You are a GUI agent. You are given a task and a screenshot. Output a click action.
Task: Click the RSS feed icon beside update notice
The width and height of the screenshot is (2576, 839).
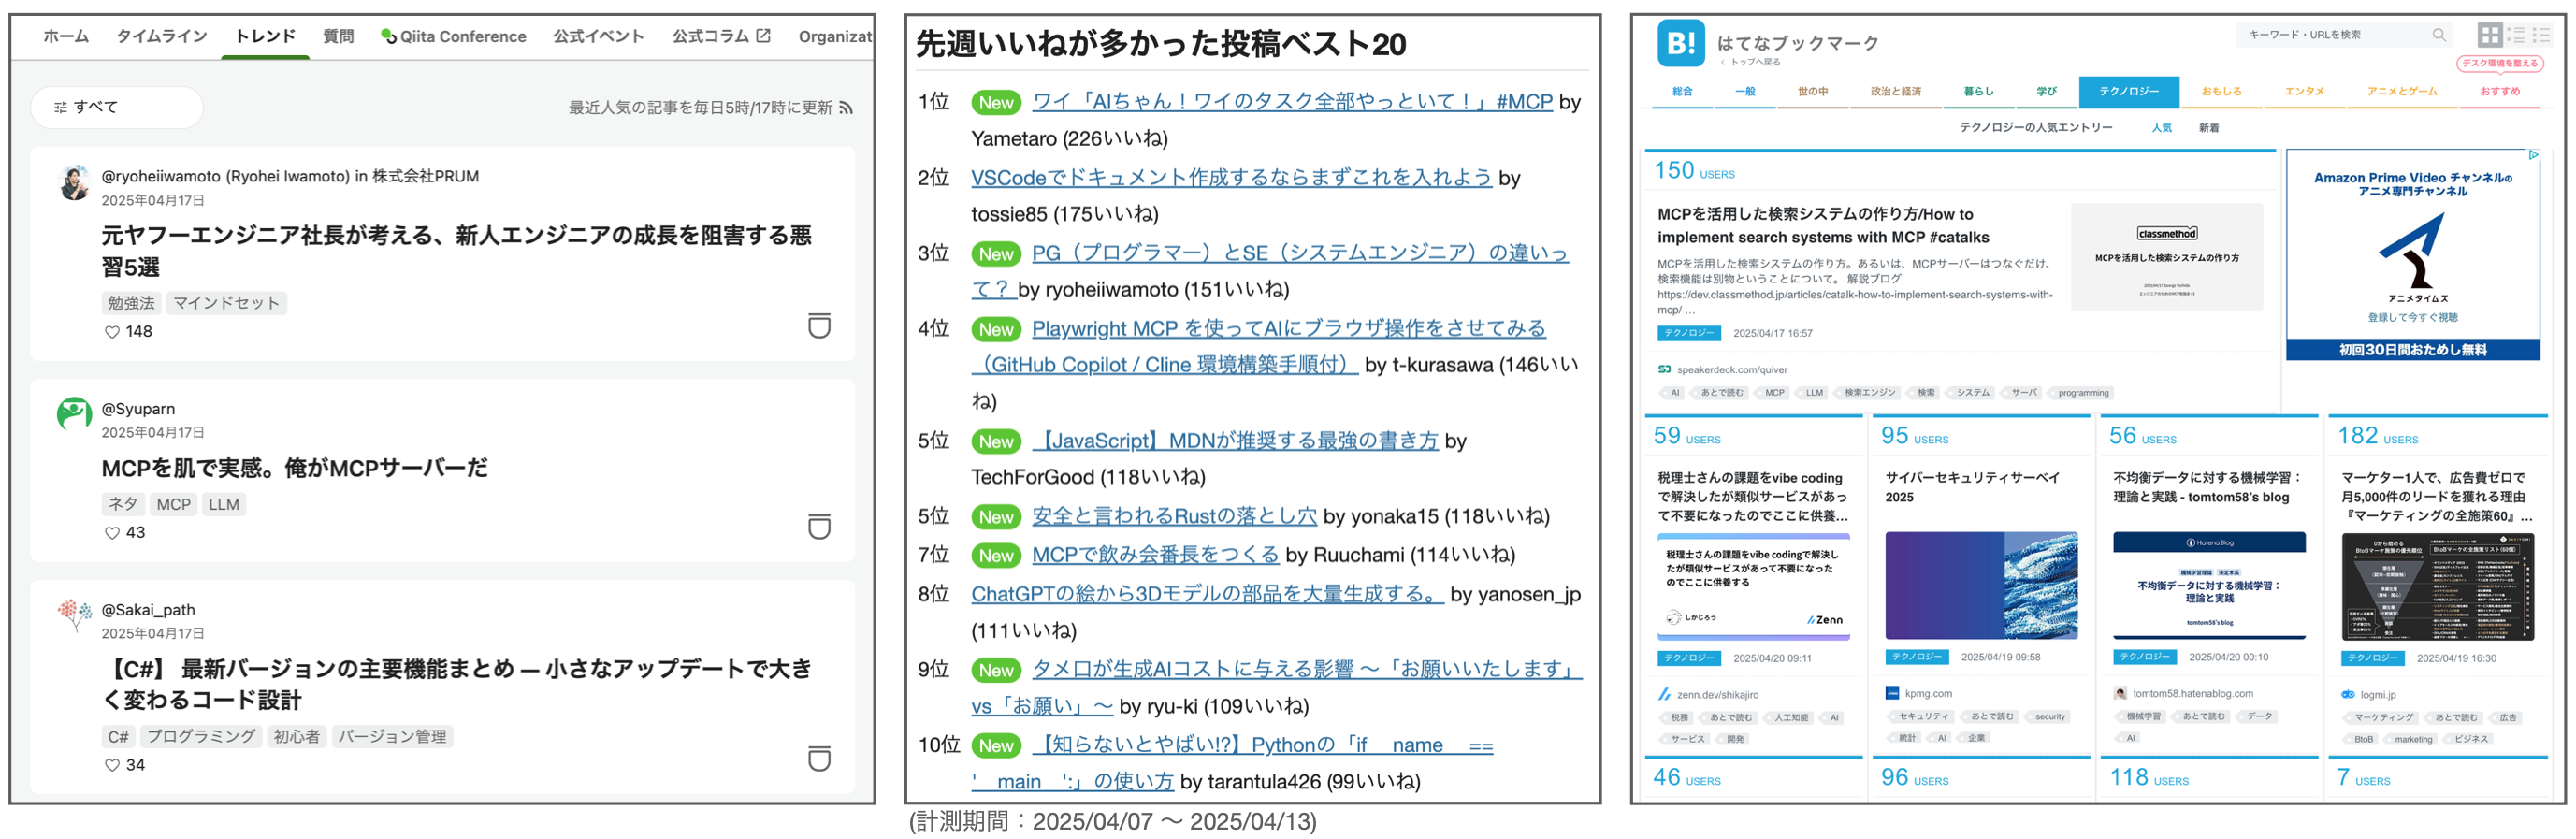[x=846, y=108]
